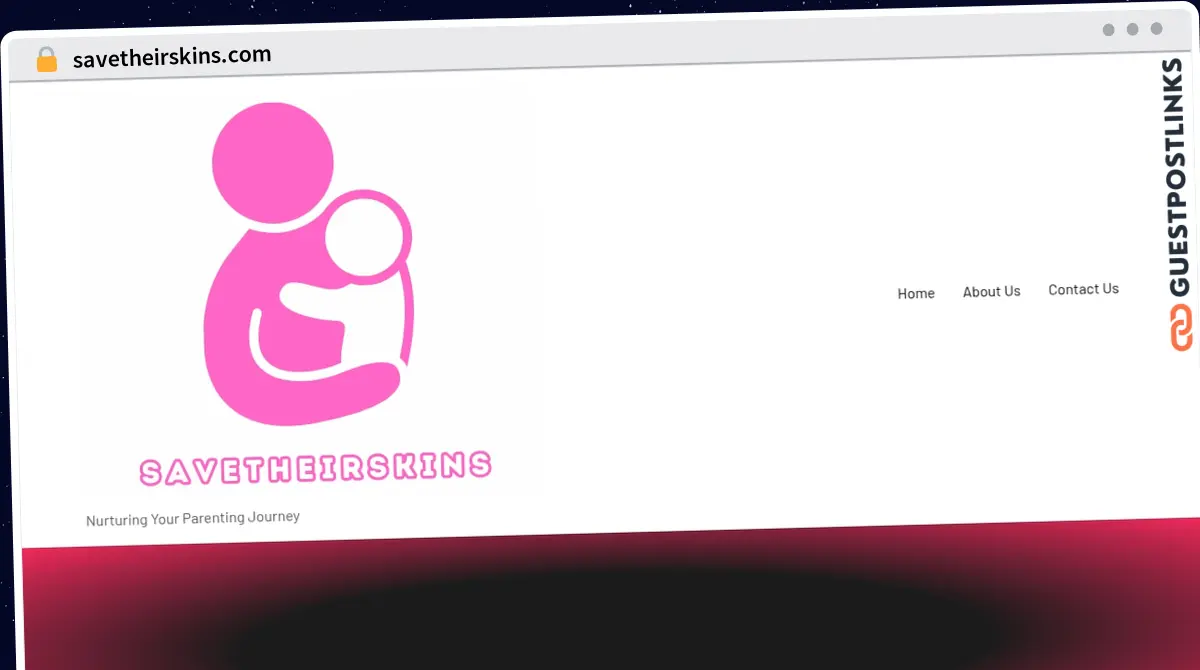1200x670 pixels.
Task: Click the pink gradient at the banner's left edge
Action: pyautogui.click(x=50, y=600)
